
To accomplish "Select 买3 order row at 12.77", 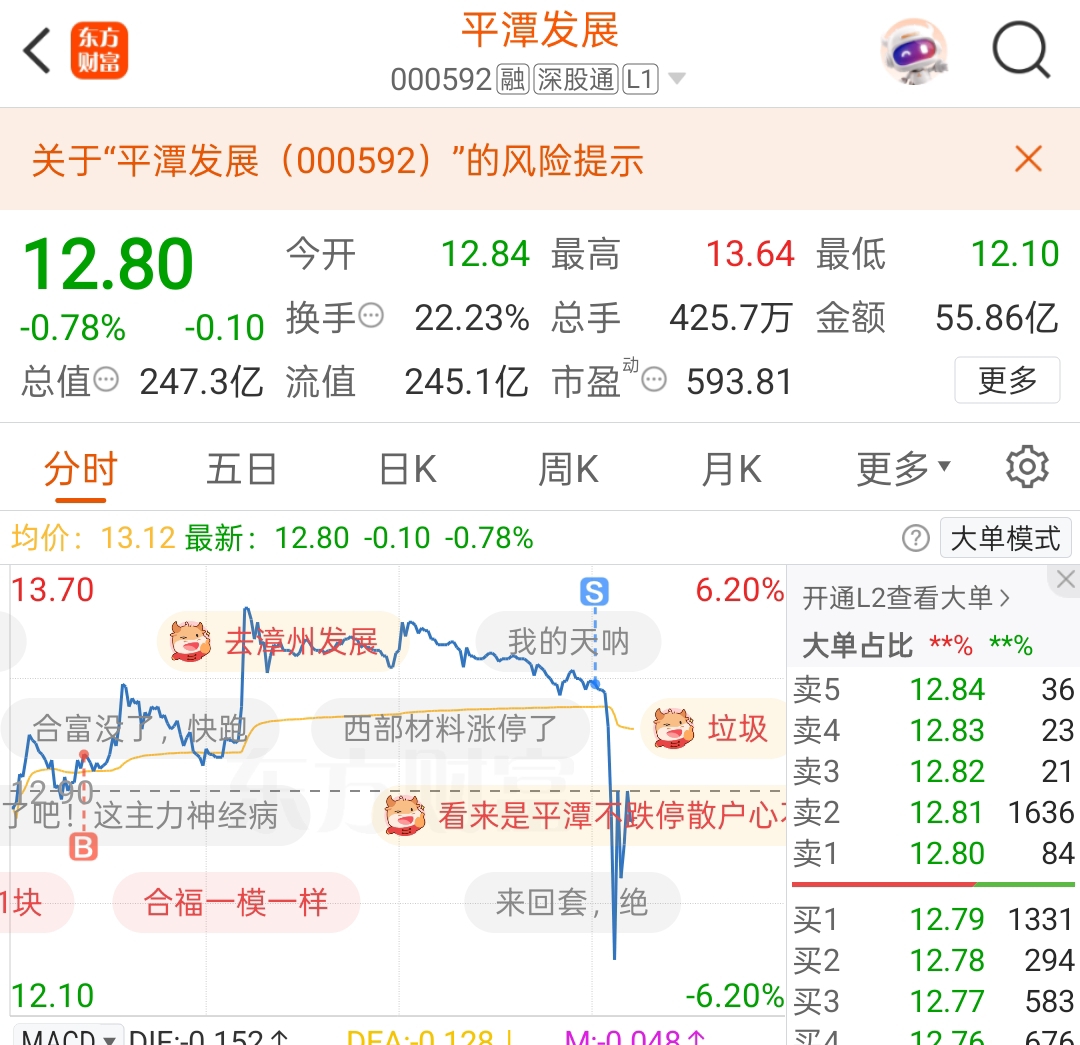I will tap(933, 1002).
